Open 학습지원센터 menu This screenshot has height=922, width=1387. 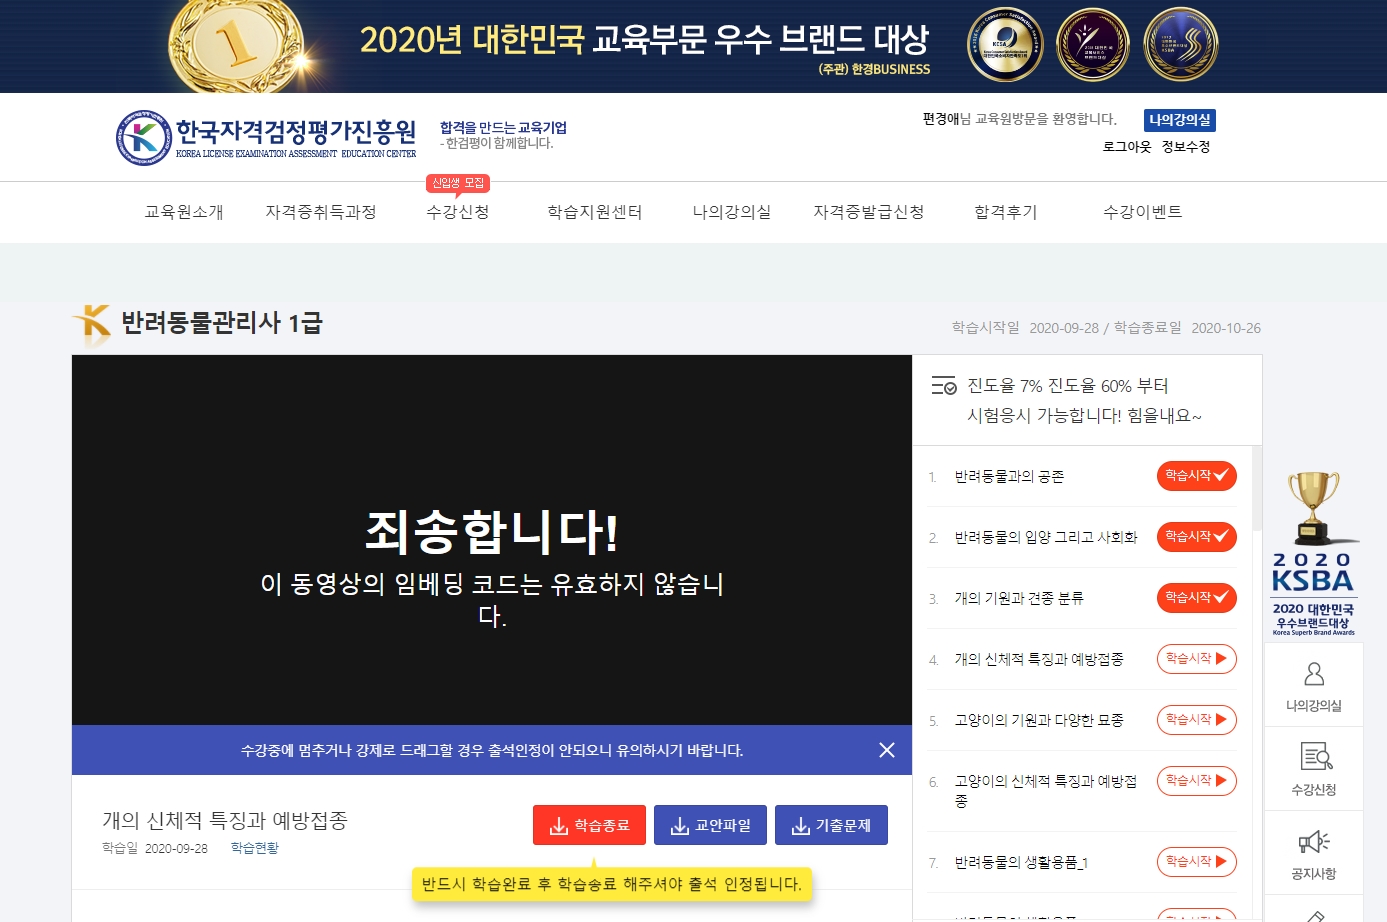pyautogui.click(x=595, y=212)
